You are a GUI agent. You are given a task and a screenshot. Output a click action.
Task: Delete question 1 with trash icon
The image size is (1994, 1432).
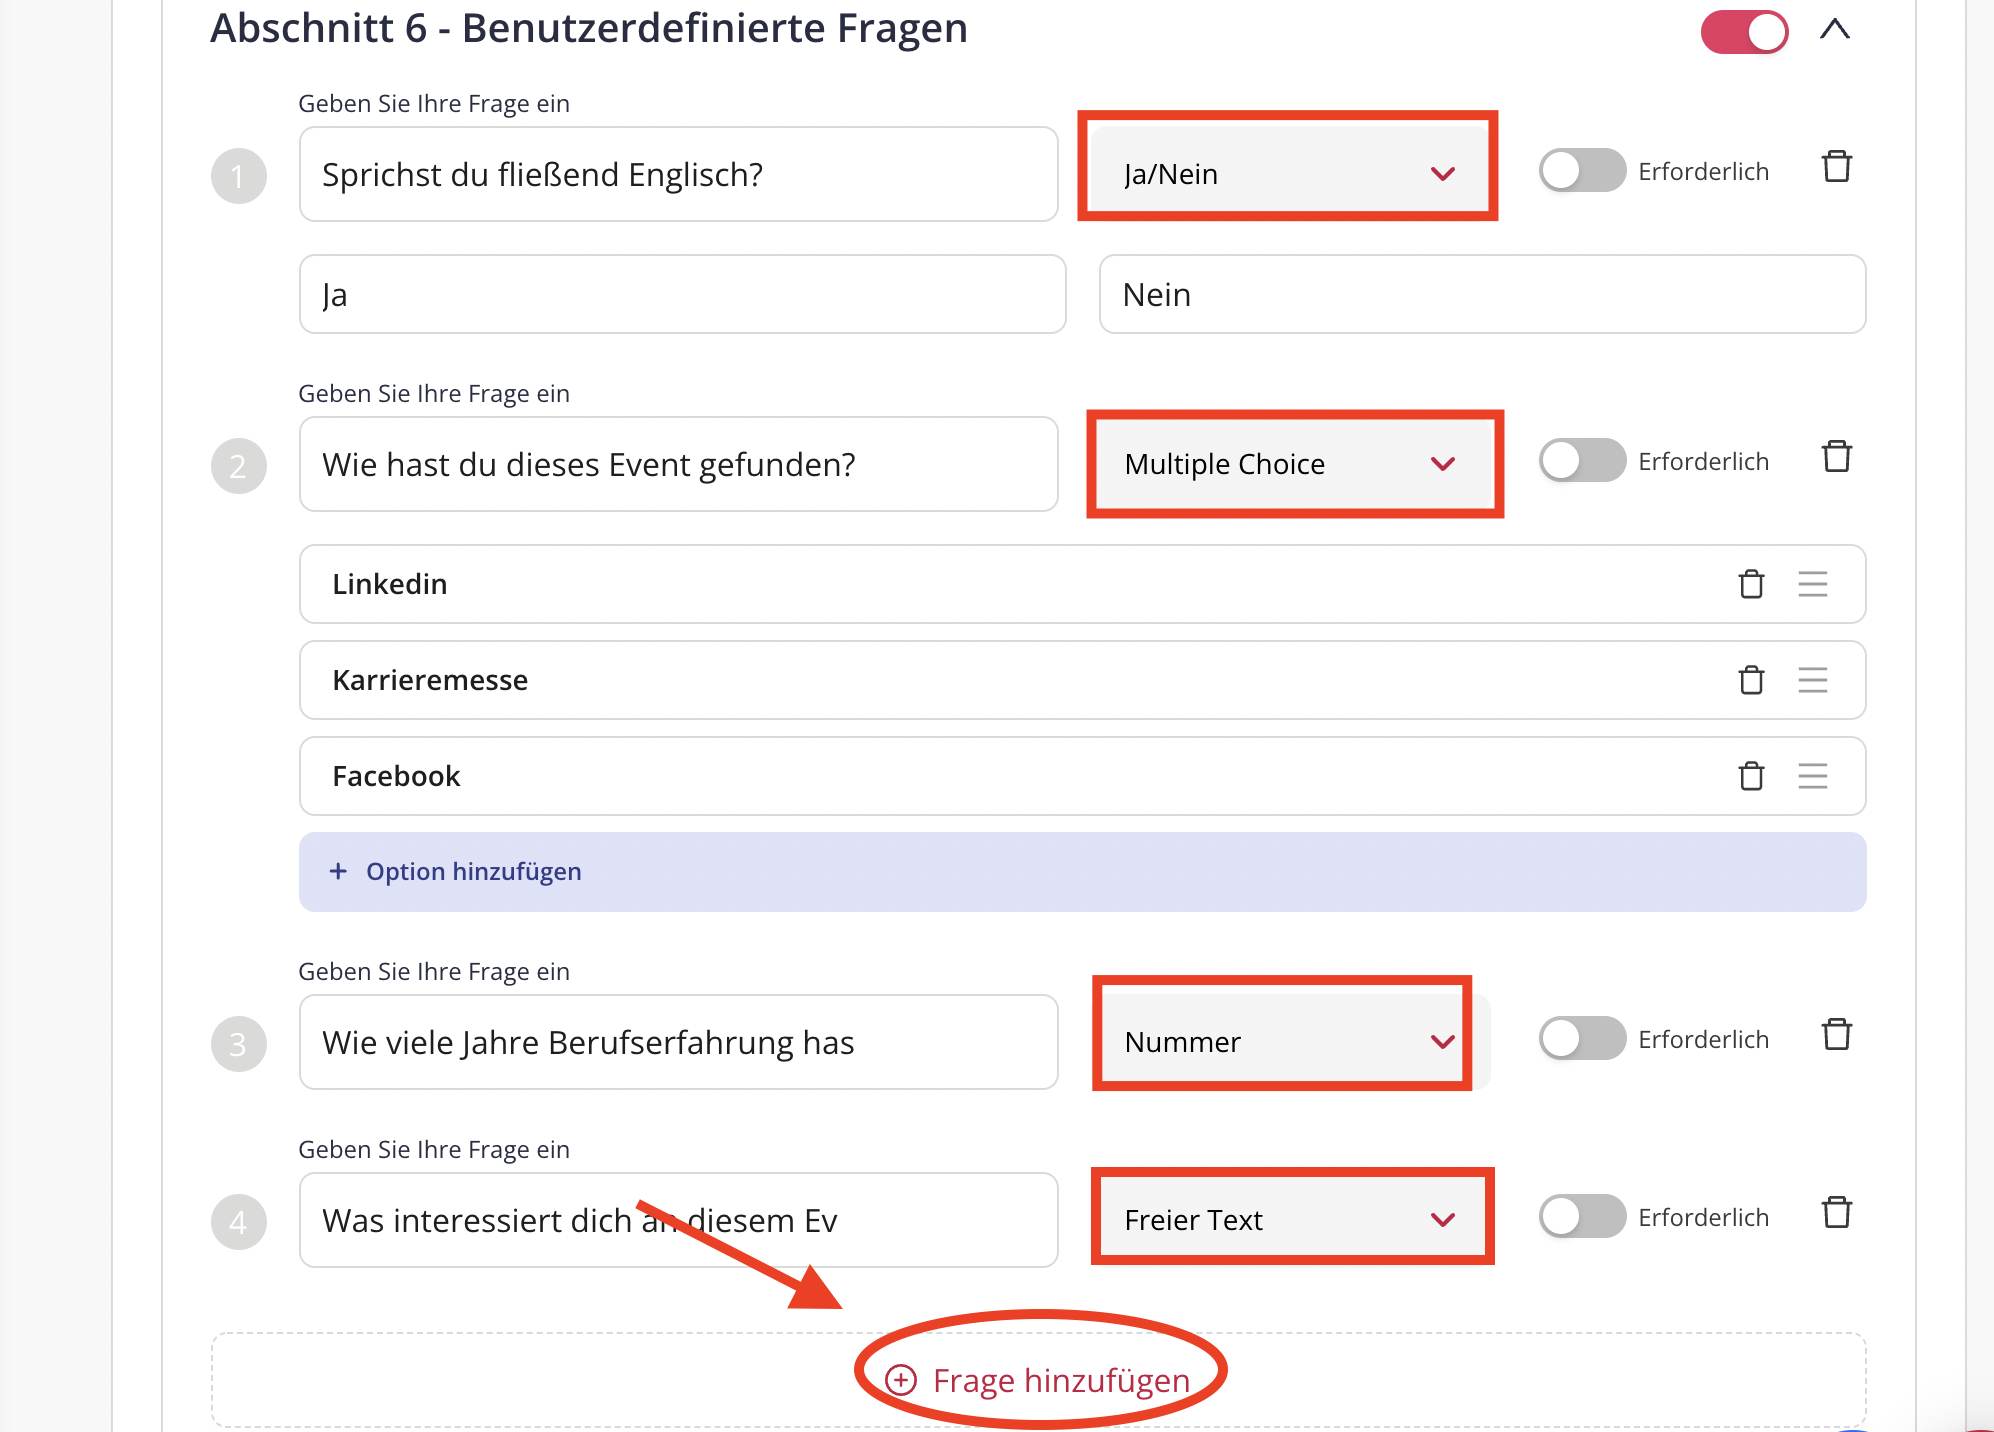[1837, 166]
